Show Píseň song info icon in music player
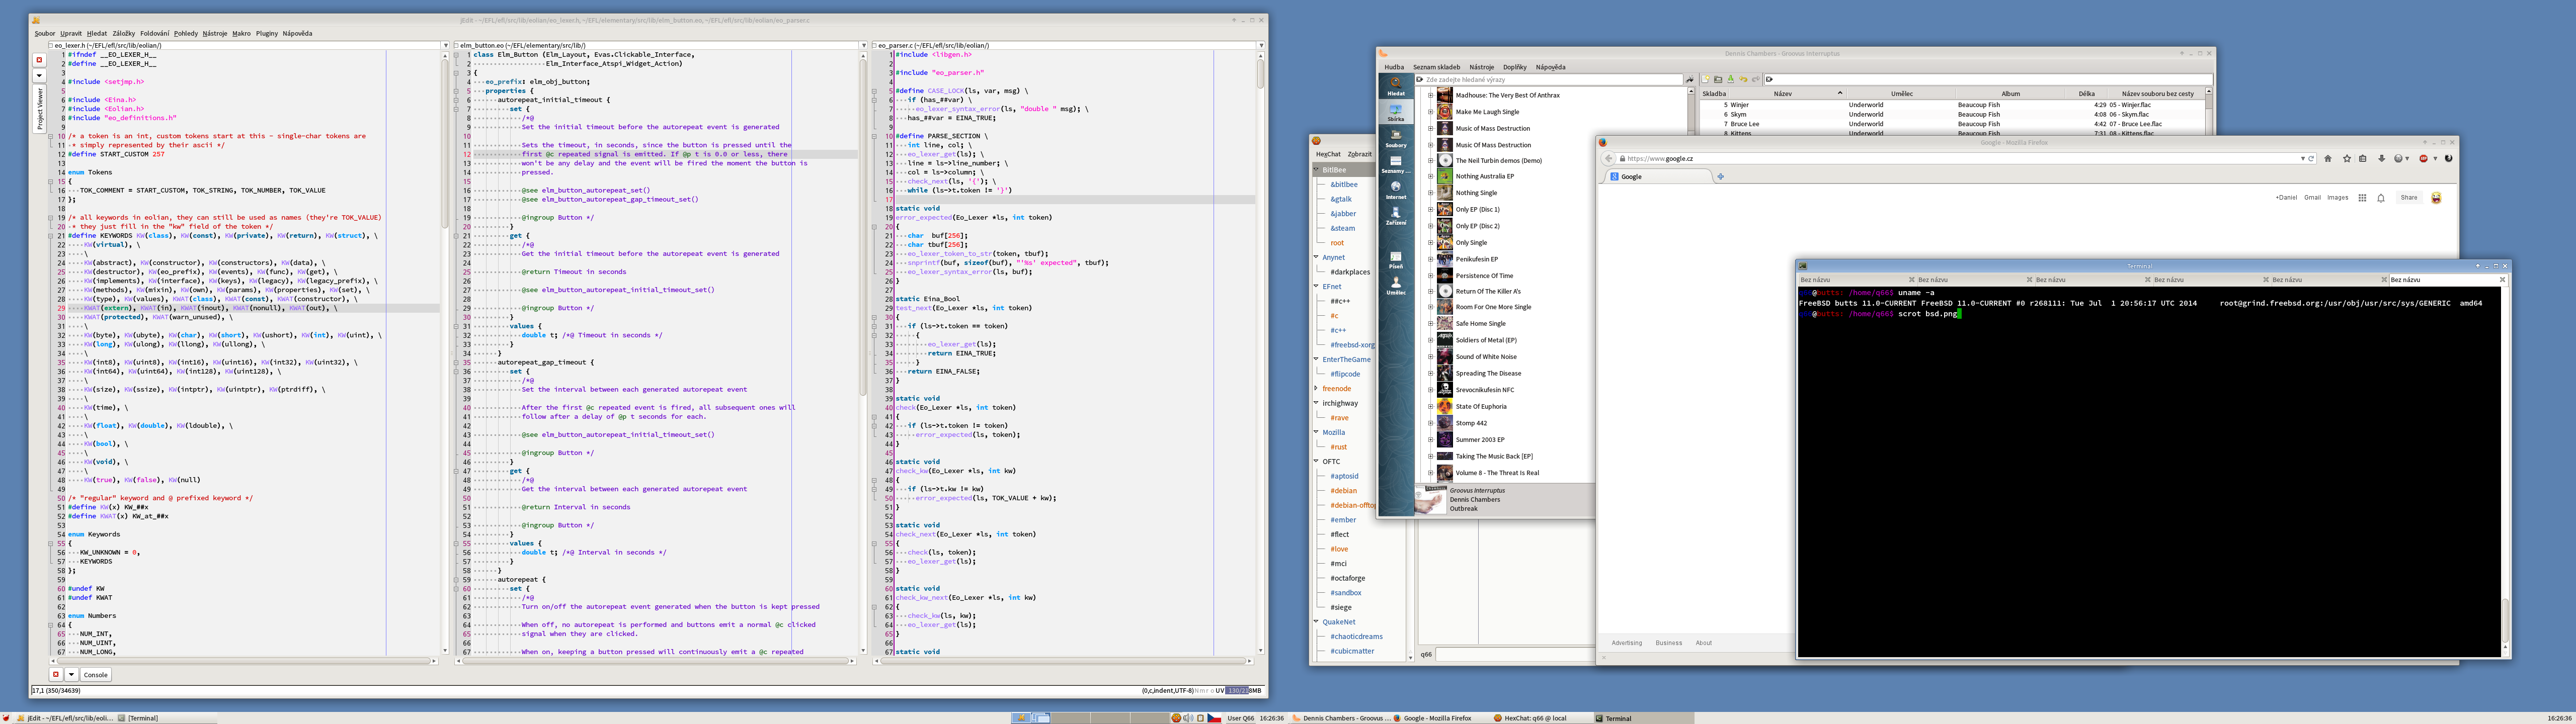Screen dimensions: 2576x724 pos(1395,260)
